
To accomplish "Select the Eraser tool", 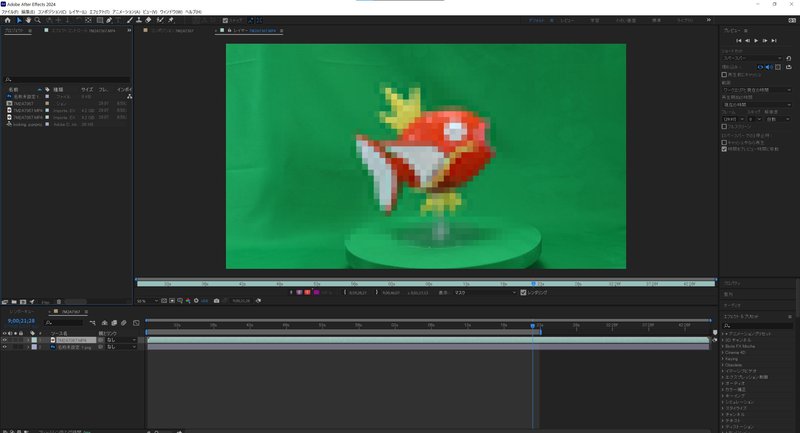I will (x=148, y=20).
